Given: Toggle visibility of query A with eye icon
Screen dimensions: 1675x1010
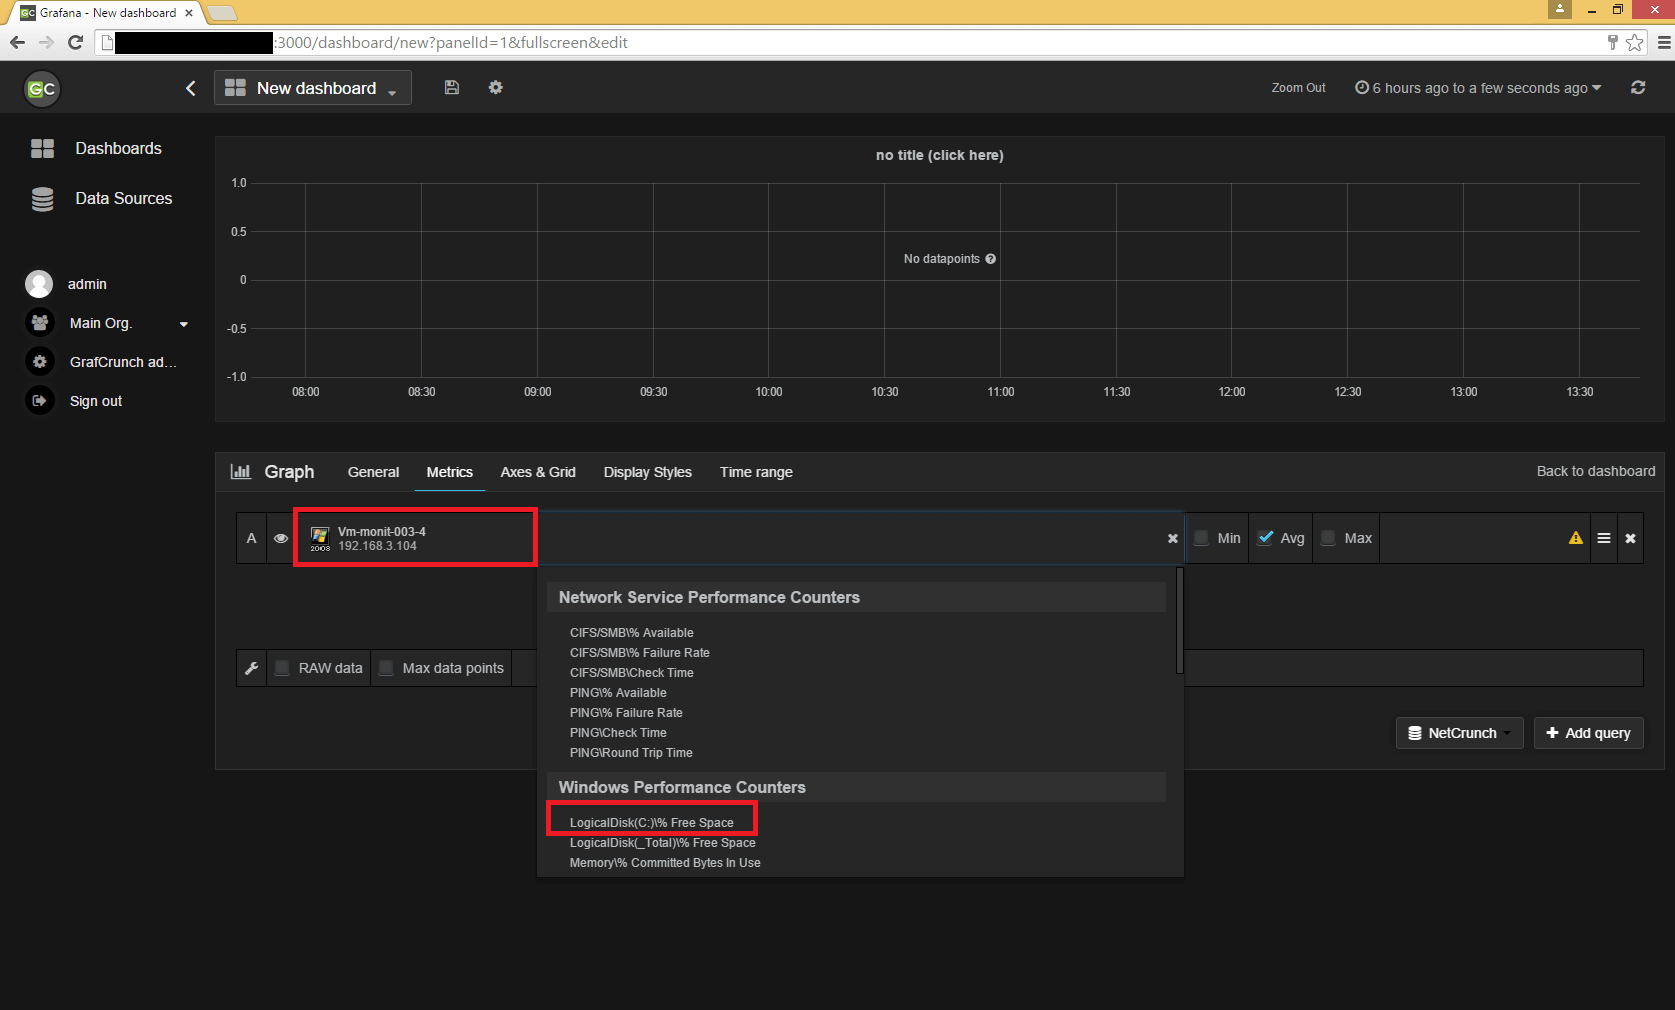Looking at the screenshot, I should (281, 538).
